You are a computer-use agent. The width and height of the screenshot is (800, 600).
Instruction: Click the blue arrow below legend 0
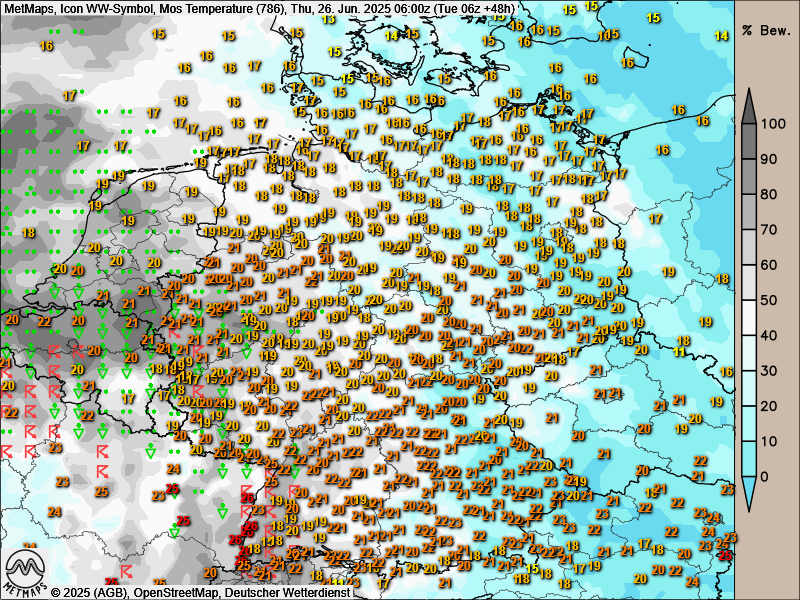748,489
